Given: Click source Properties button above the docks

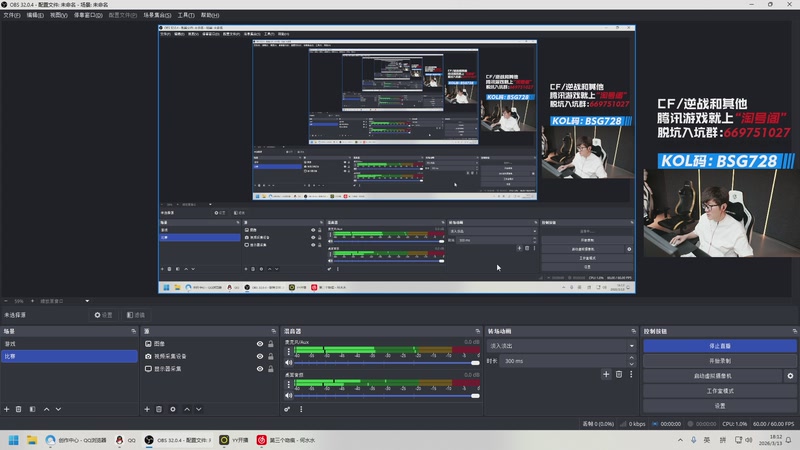Looking at the screenshot, I should pos(103,315).
